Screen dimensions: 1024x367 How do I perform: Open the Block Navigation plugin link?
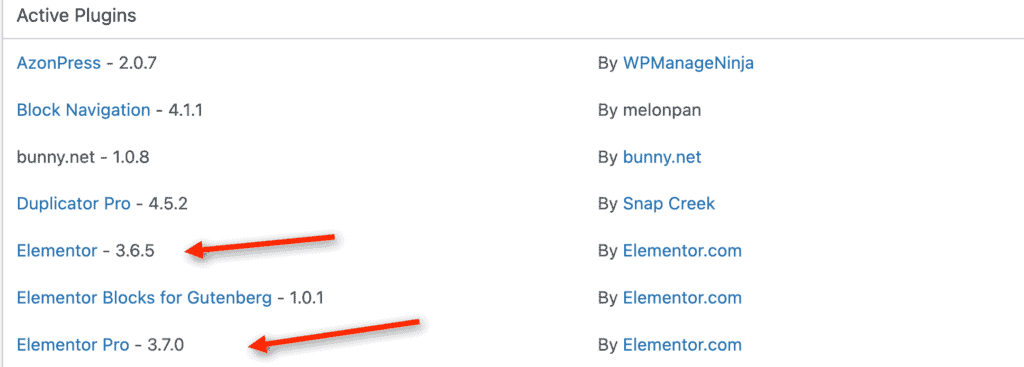pos(84,110)
